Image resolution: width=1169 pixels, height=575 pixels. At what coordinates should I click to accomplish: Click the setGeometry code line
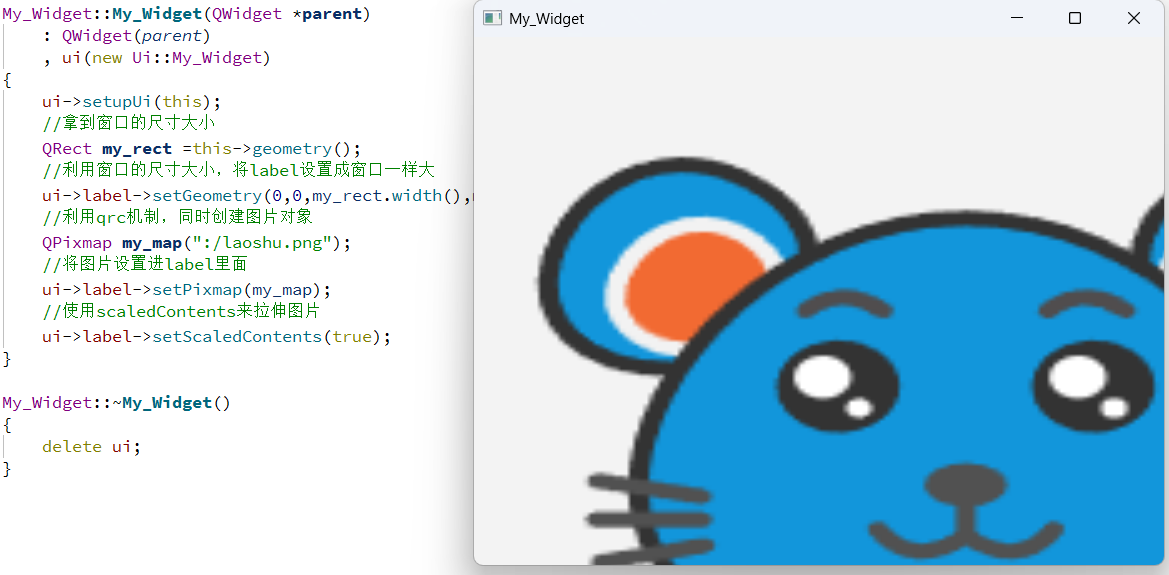pos(258,196)
